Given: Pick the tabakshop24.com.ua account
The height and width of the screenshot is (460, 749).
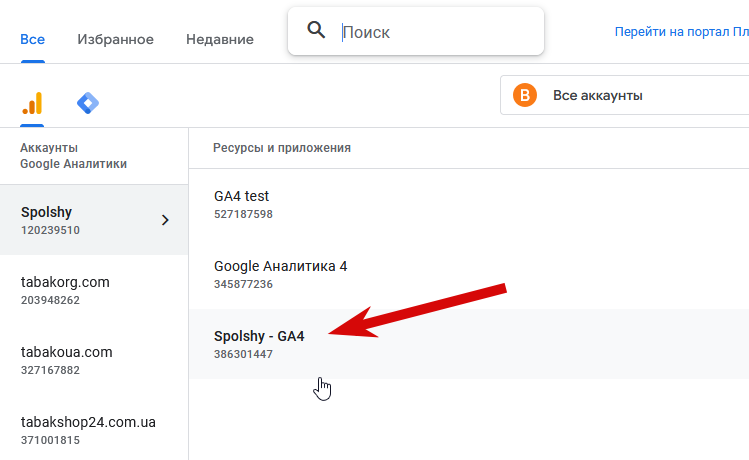Looking at the screenshot, I should click(88, 430).
